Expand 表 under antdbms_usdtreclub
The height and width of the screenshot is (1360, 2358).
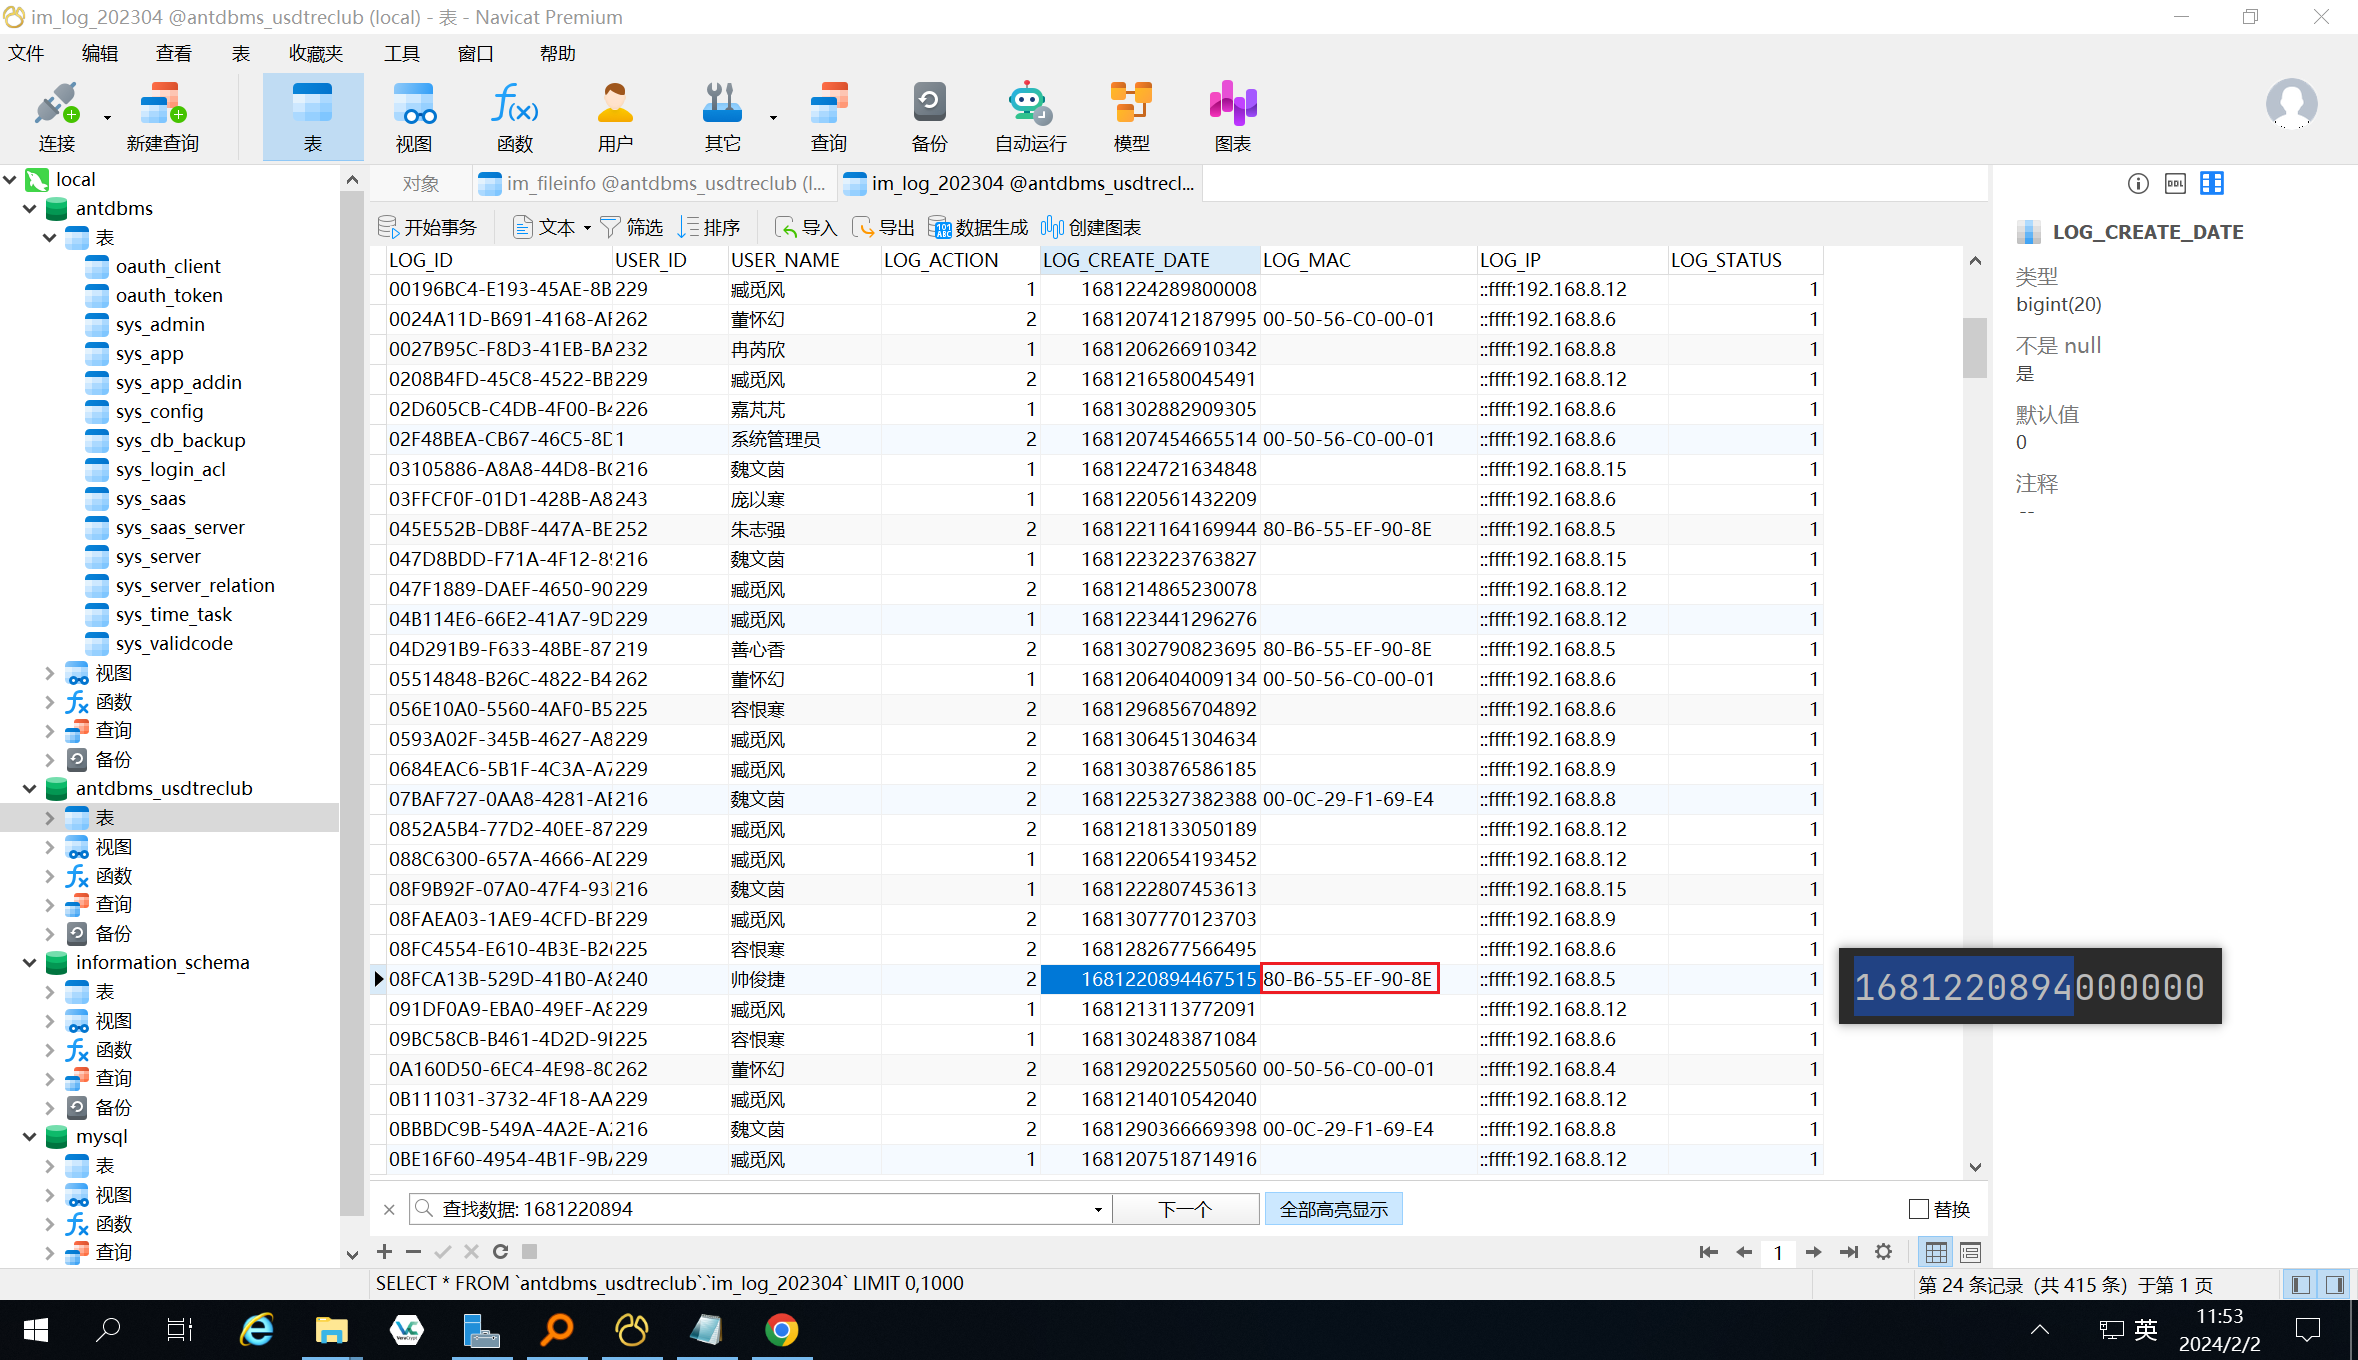[50, 817]
